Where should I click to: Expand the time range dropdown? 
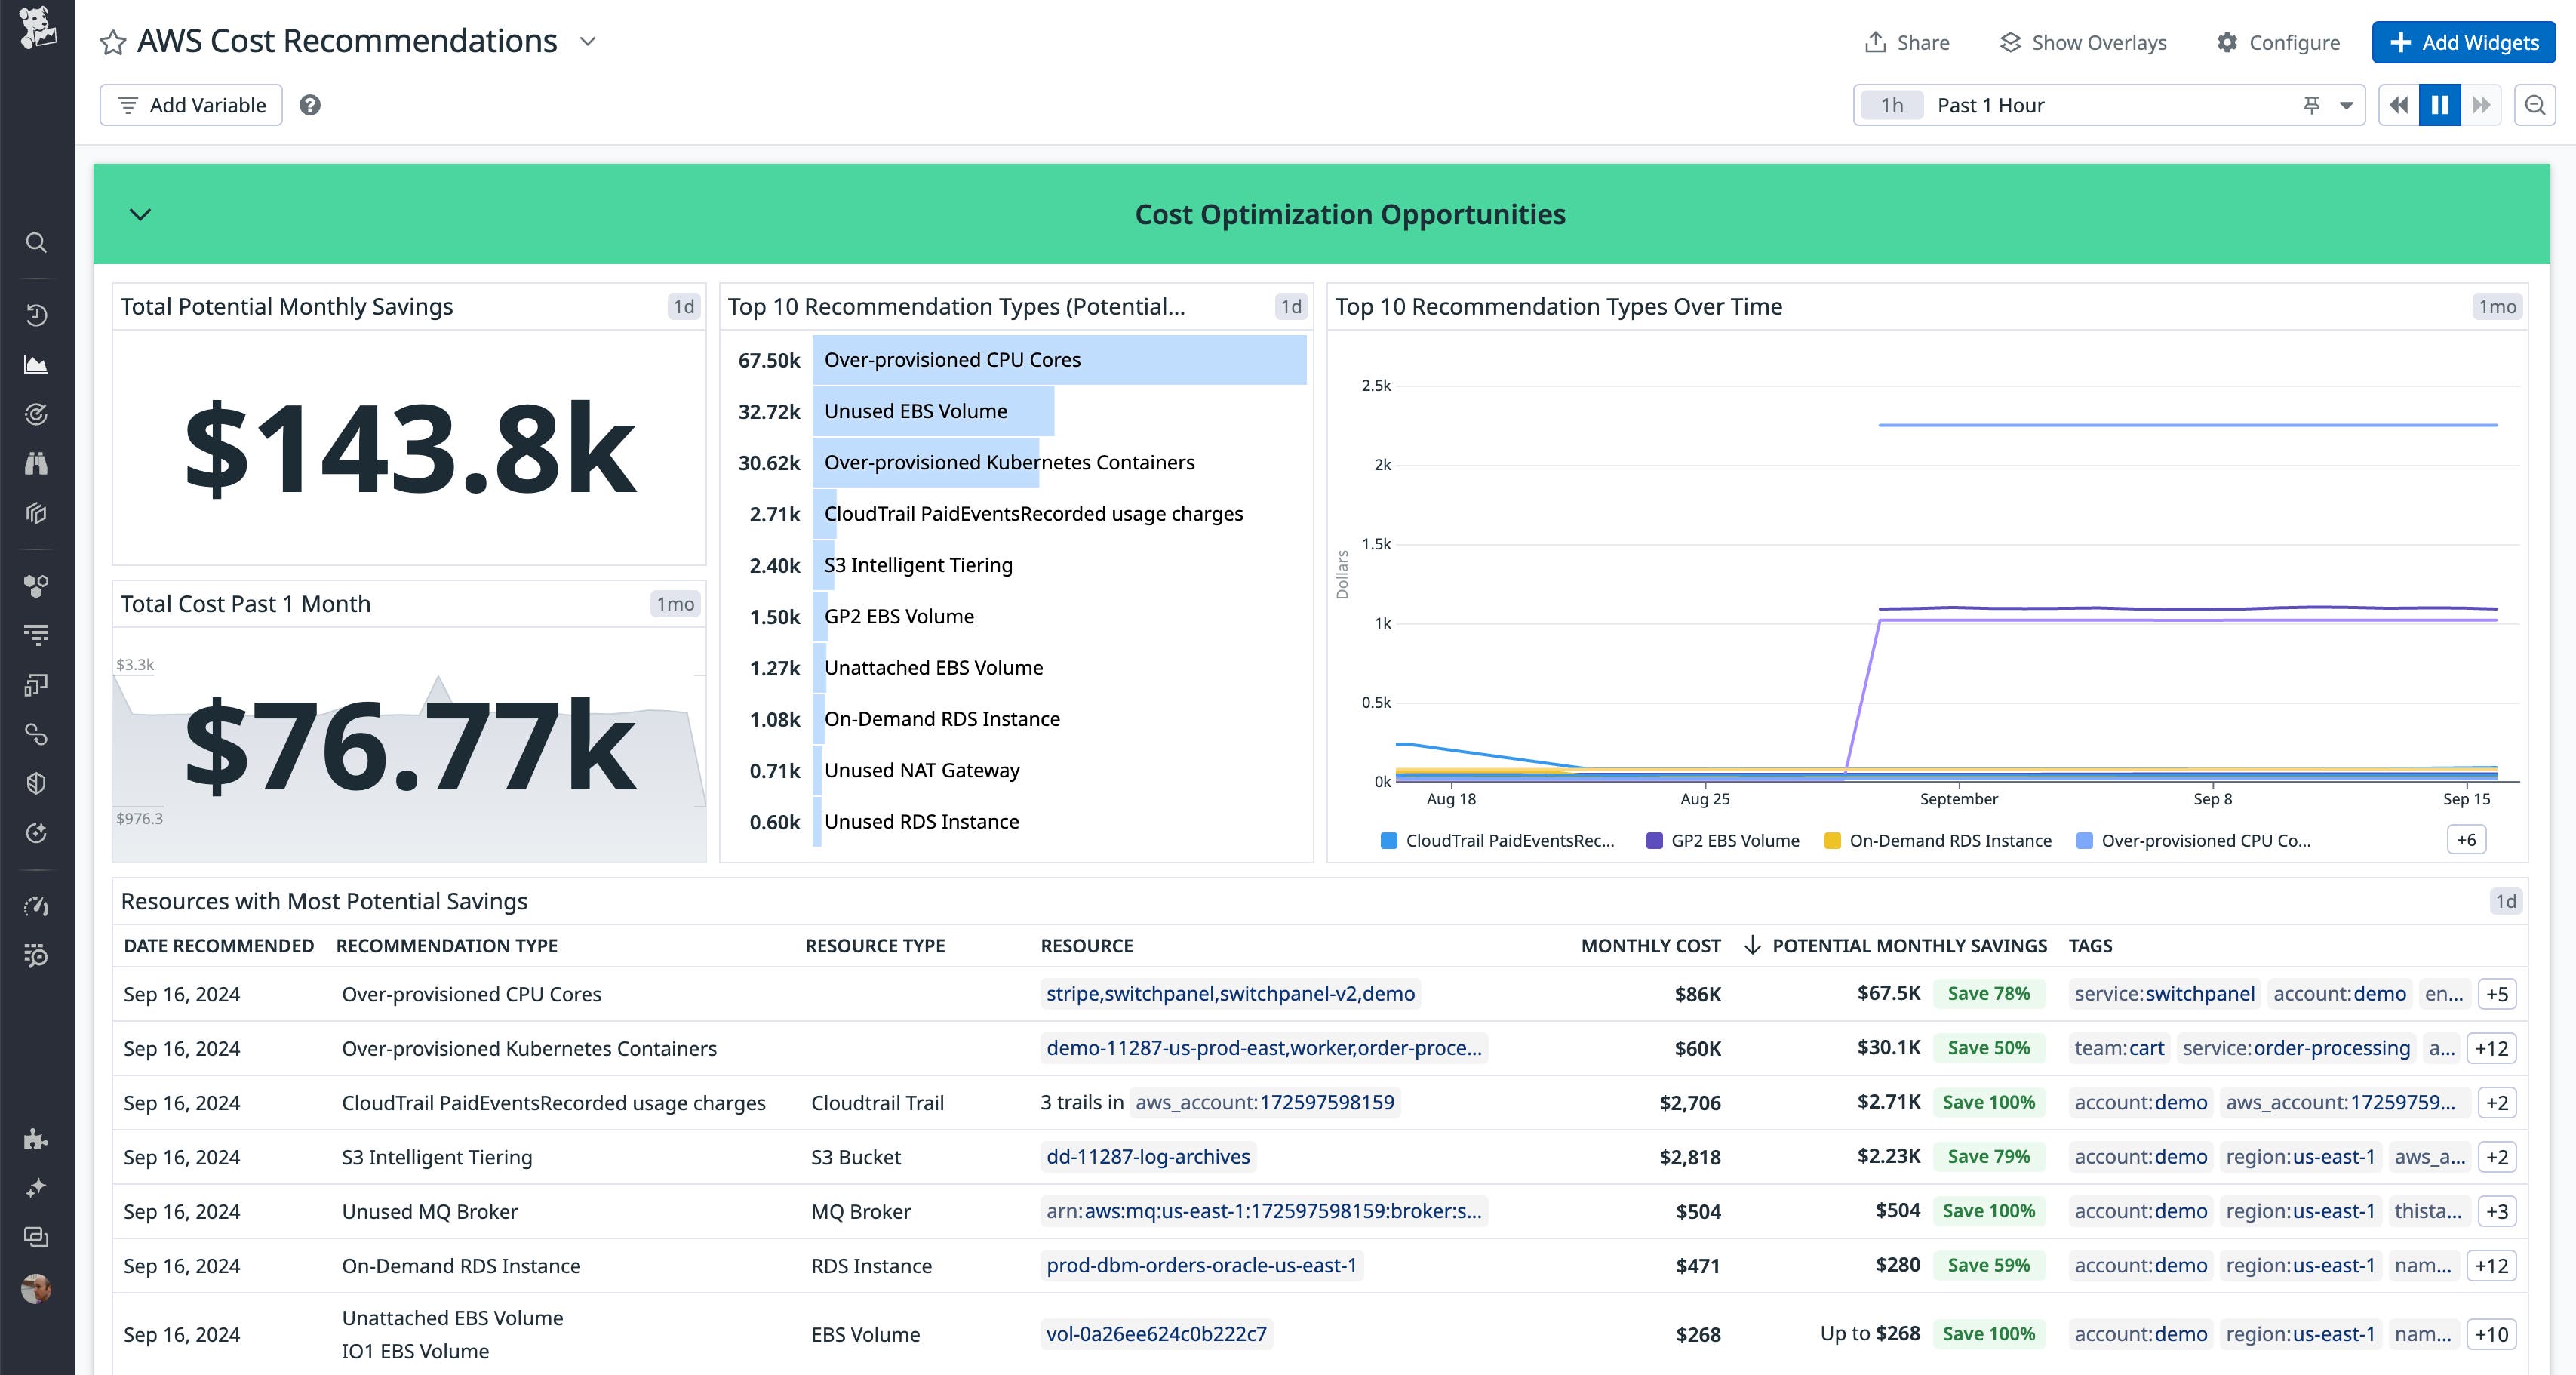[x=2345, y=105]
